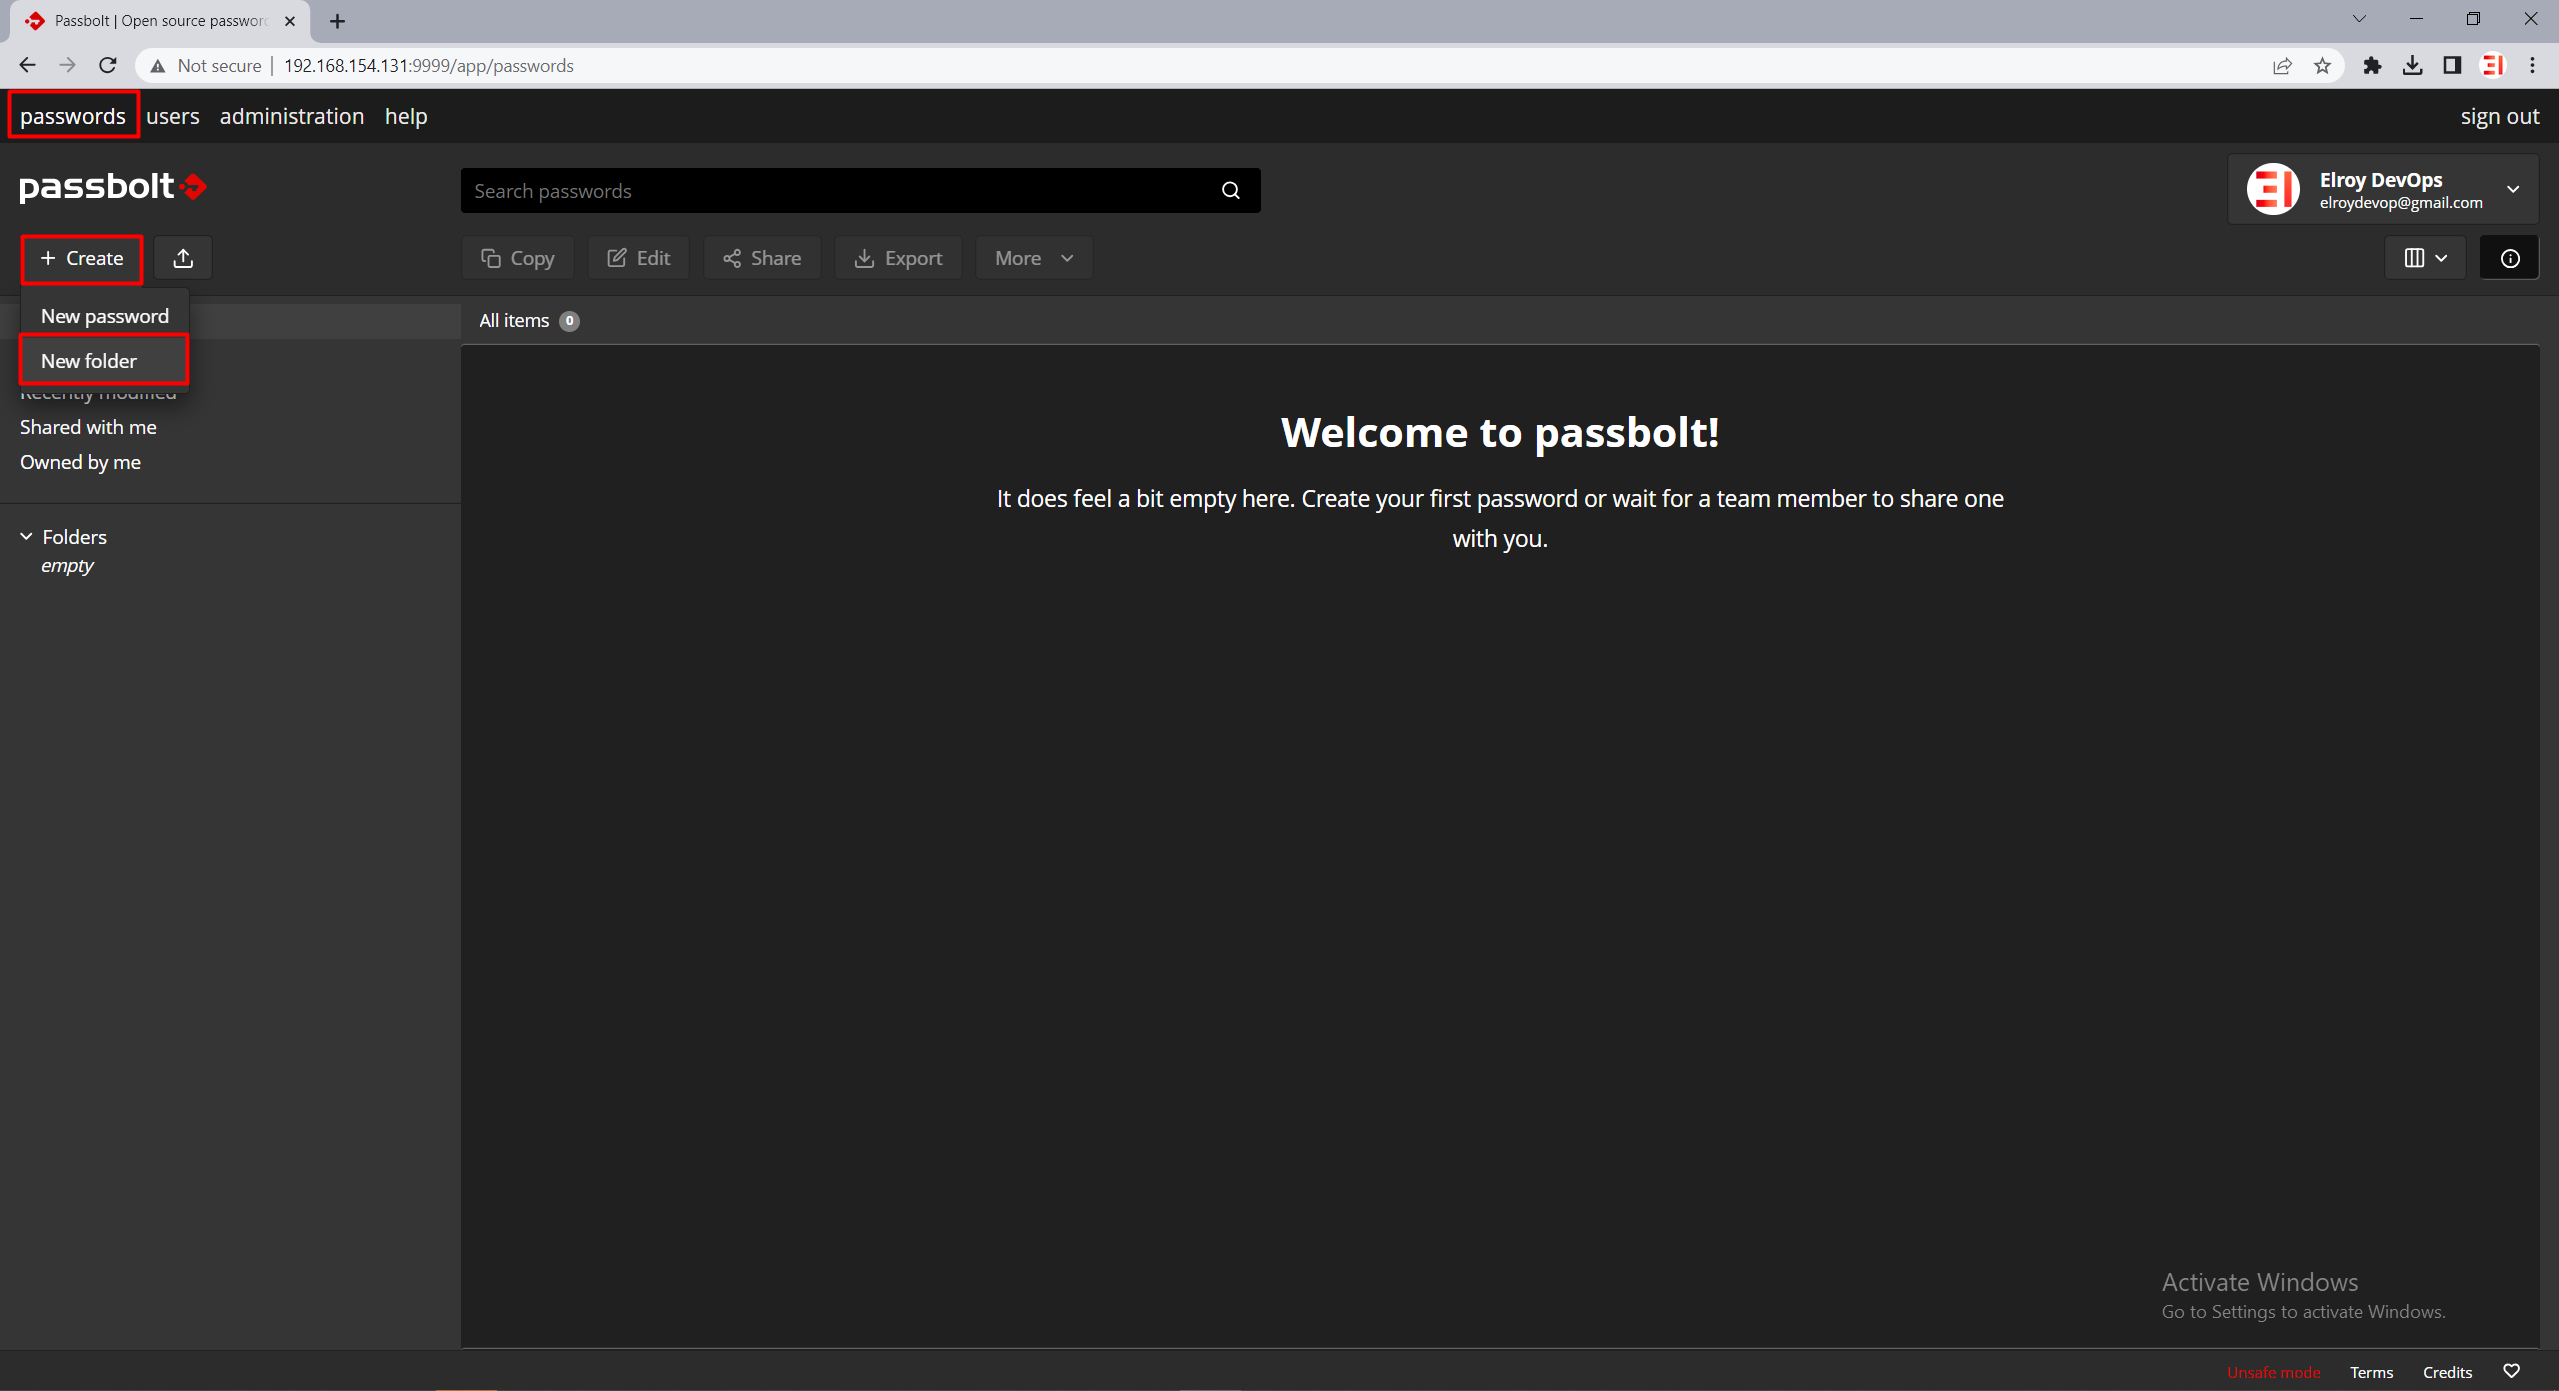Click the Unsafe mode link
The height and width of the screenshot is (1391, 2559).
[x=2273, y=1372]
